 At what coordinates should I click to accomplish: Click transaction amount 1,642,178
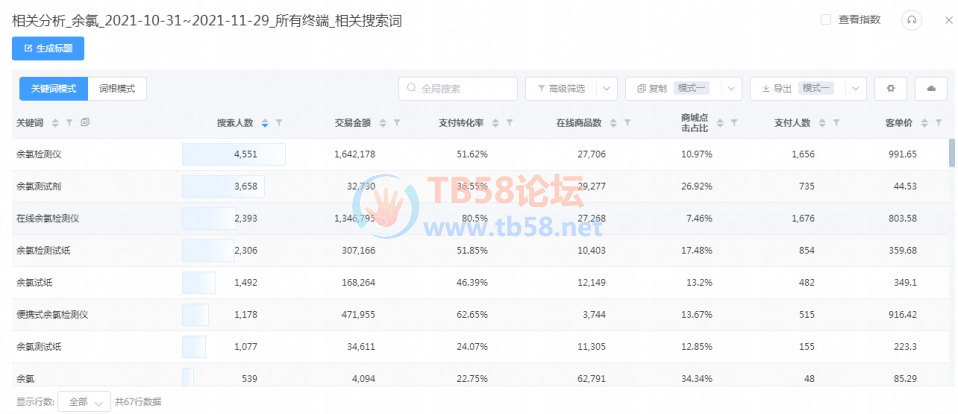pyautogui.click(x=355, y=154)
